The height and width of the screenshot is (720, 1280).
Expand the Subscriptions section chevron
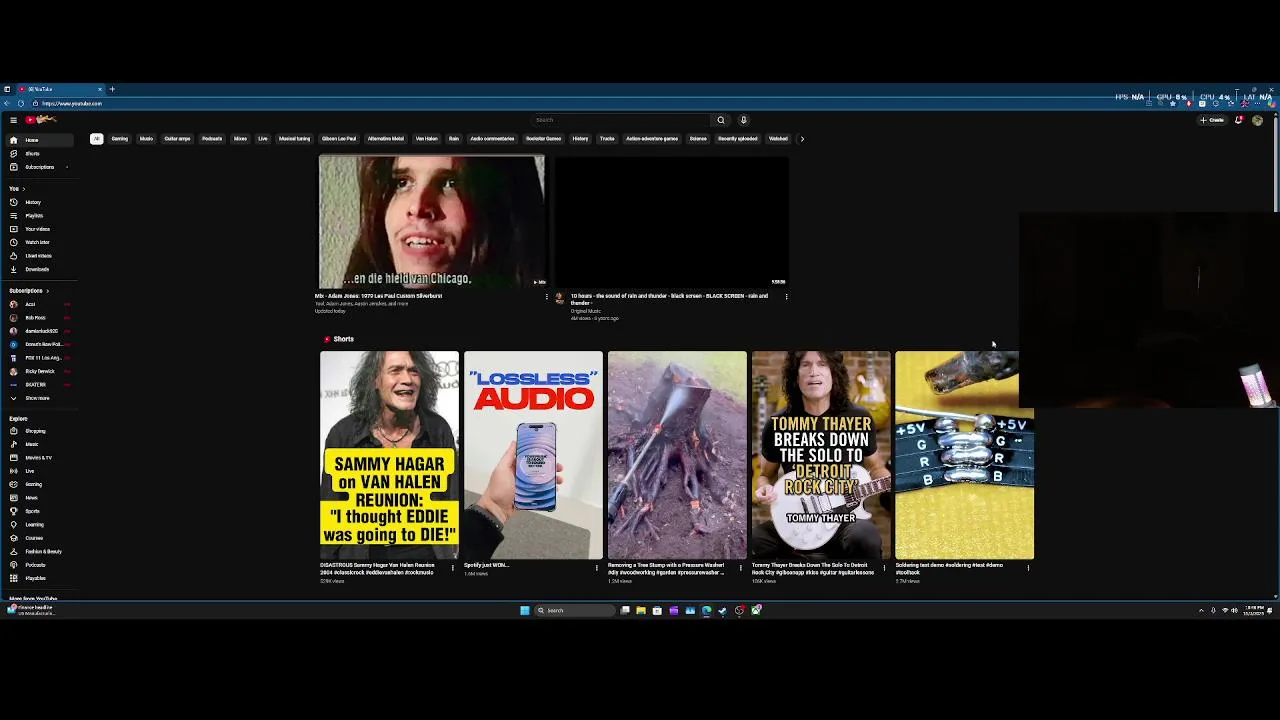pyautogui.click(x=47, y=291)
